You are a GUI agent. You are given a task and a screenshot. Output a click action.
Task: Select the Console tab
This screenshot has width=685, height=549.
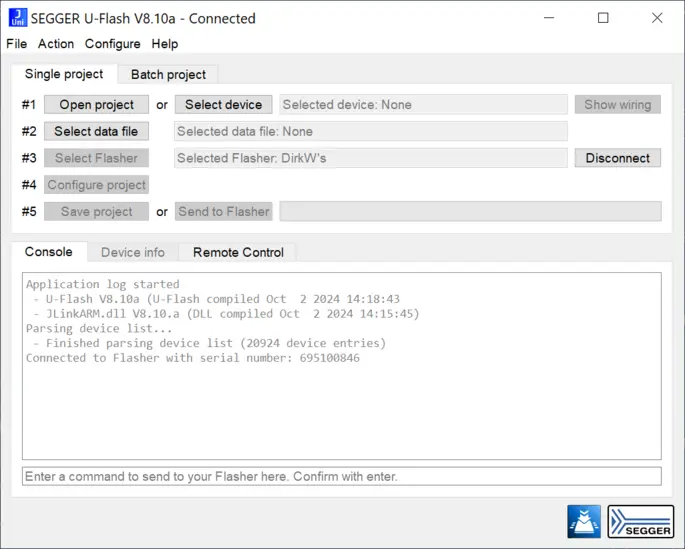pyautogui.click(x=48, y=252)
